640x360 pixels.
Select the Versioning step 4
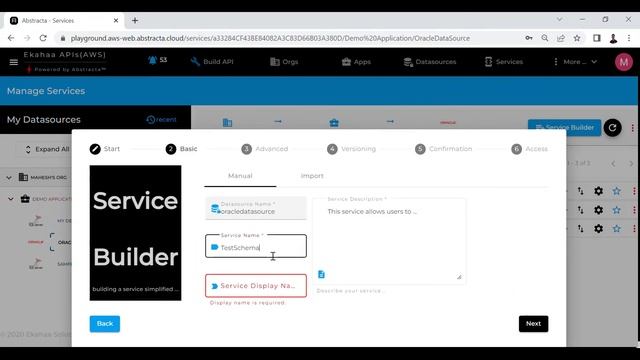pos(351,149)
